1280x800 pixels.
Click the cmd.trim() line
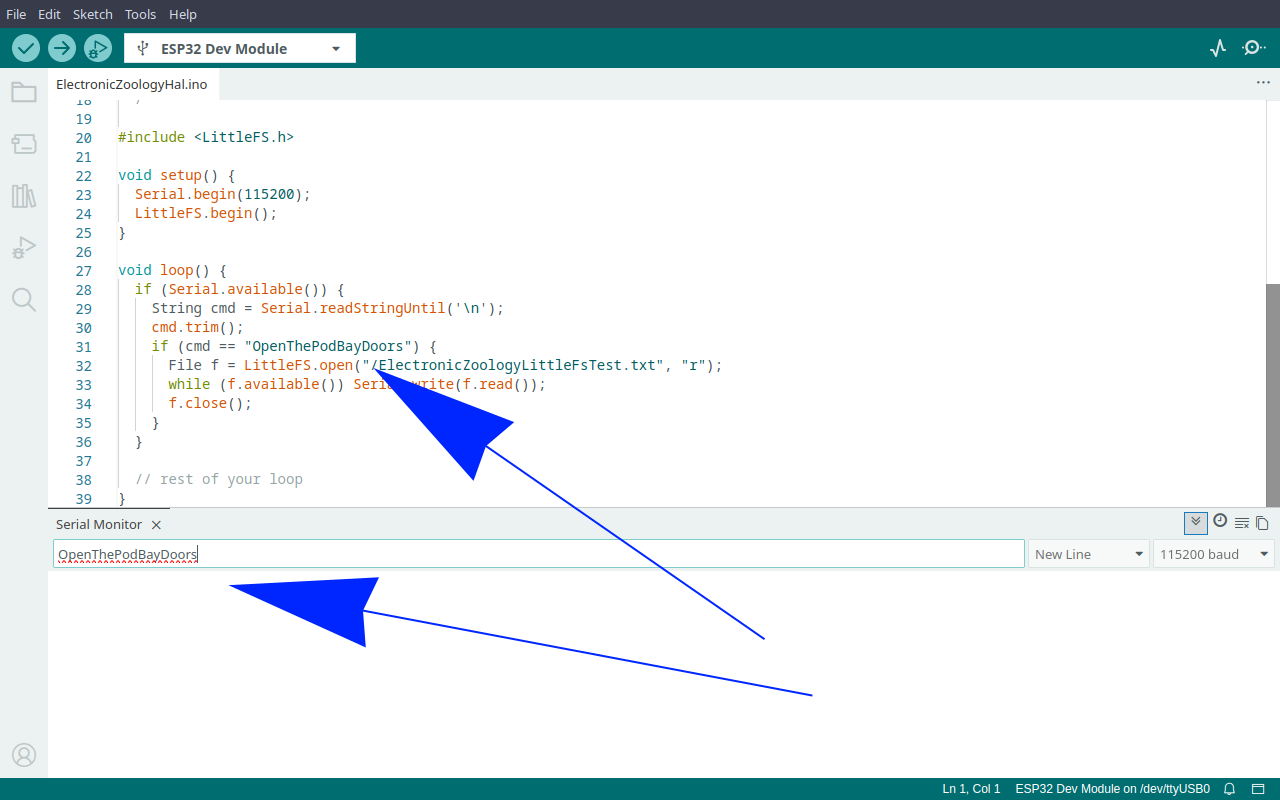point(198,328)
